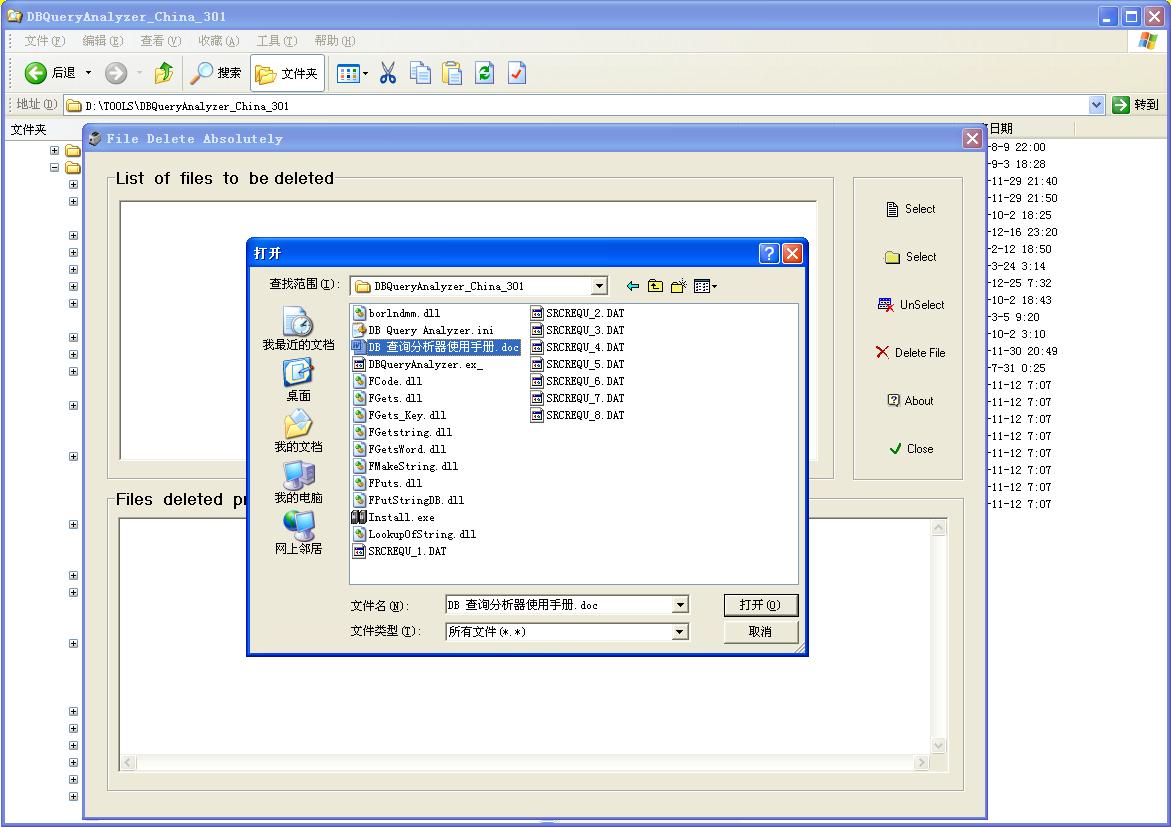
Task: Click scroll-down arrow of deleted files list
Action: tap(939, 745)
